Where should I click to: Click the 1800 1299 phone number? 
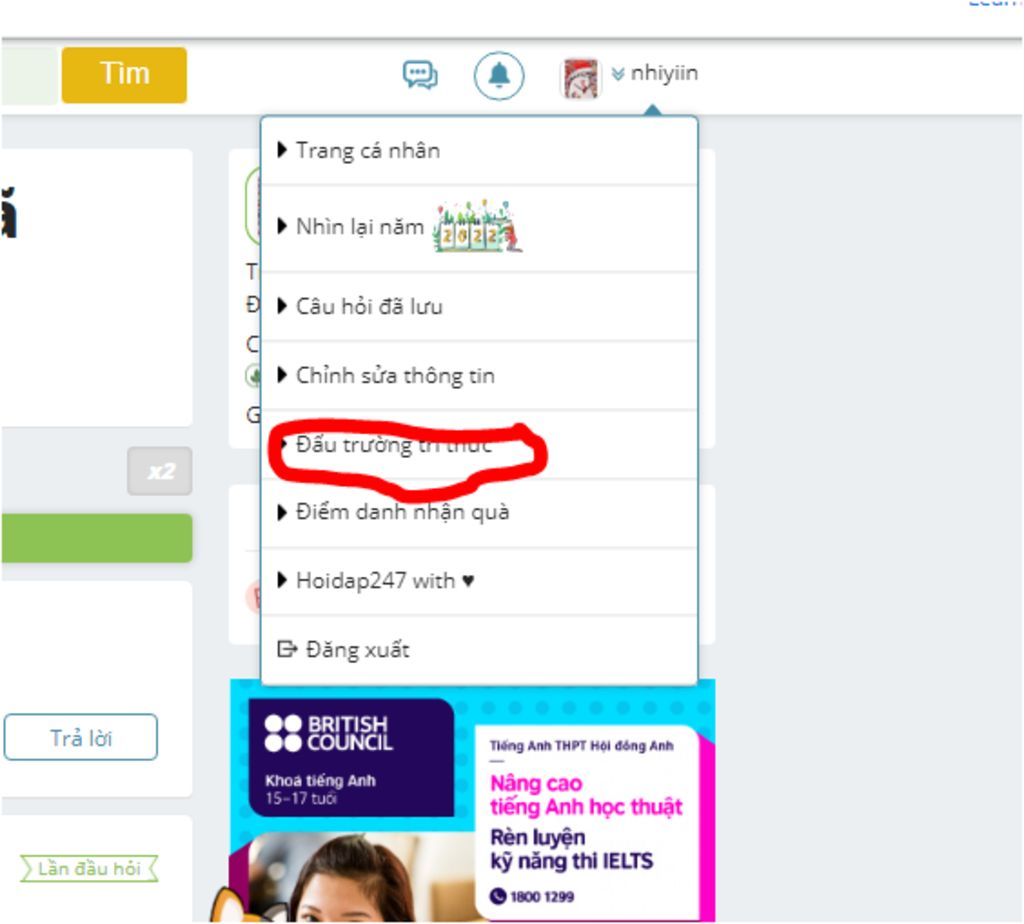pos(541,897)
